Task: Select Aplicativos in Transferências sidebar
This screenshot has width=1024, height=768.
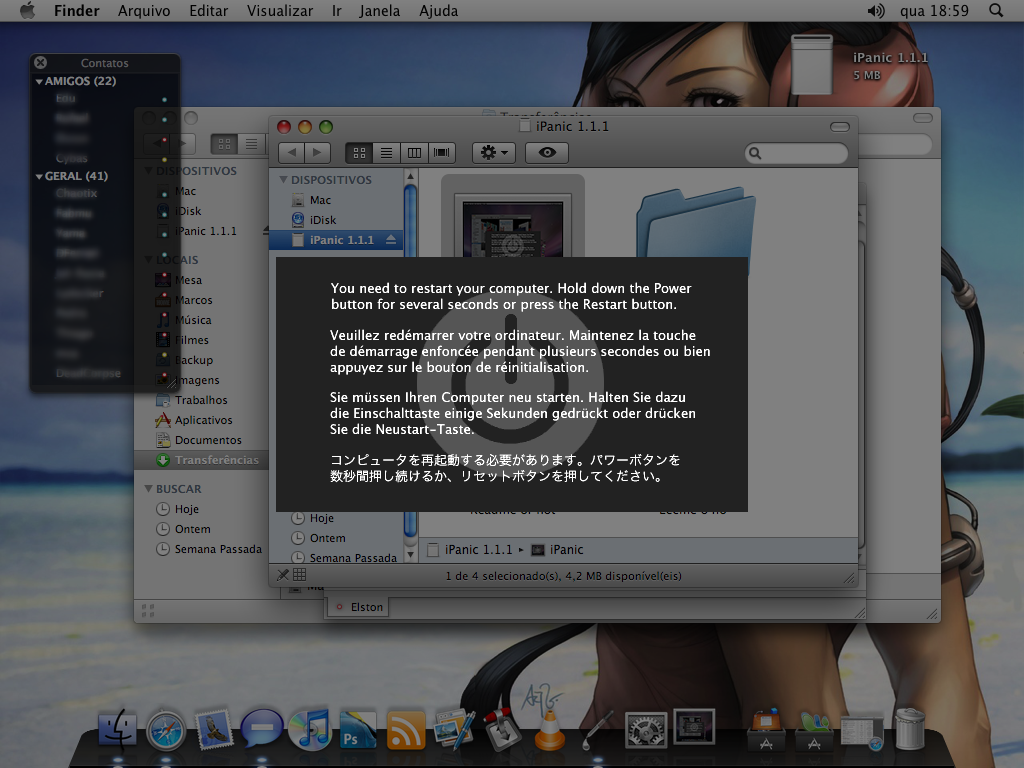Action: point(202,420)
